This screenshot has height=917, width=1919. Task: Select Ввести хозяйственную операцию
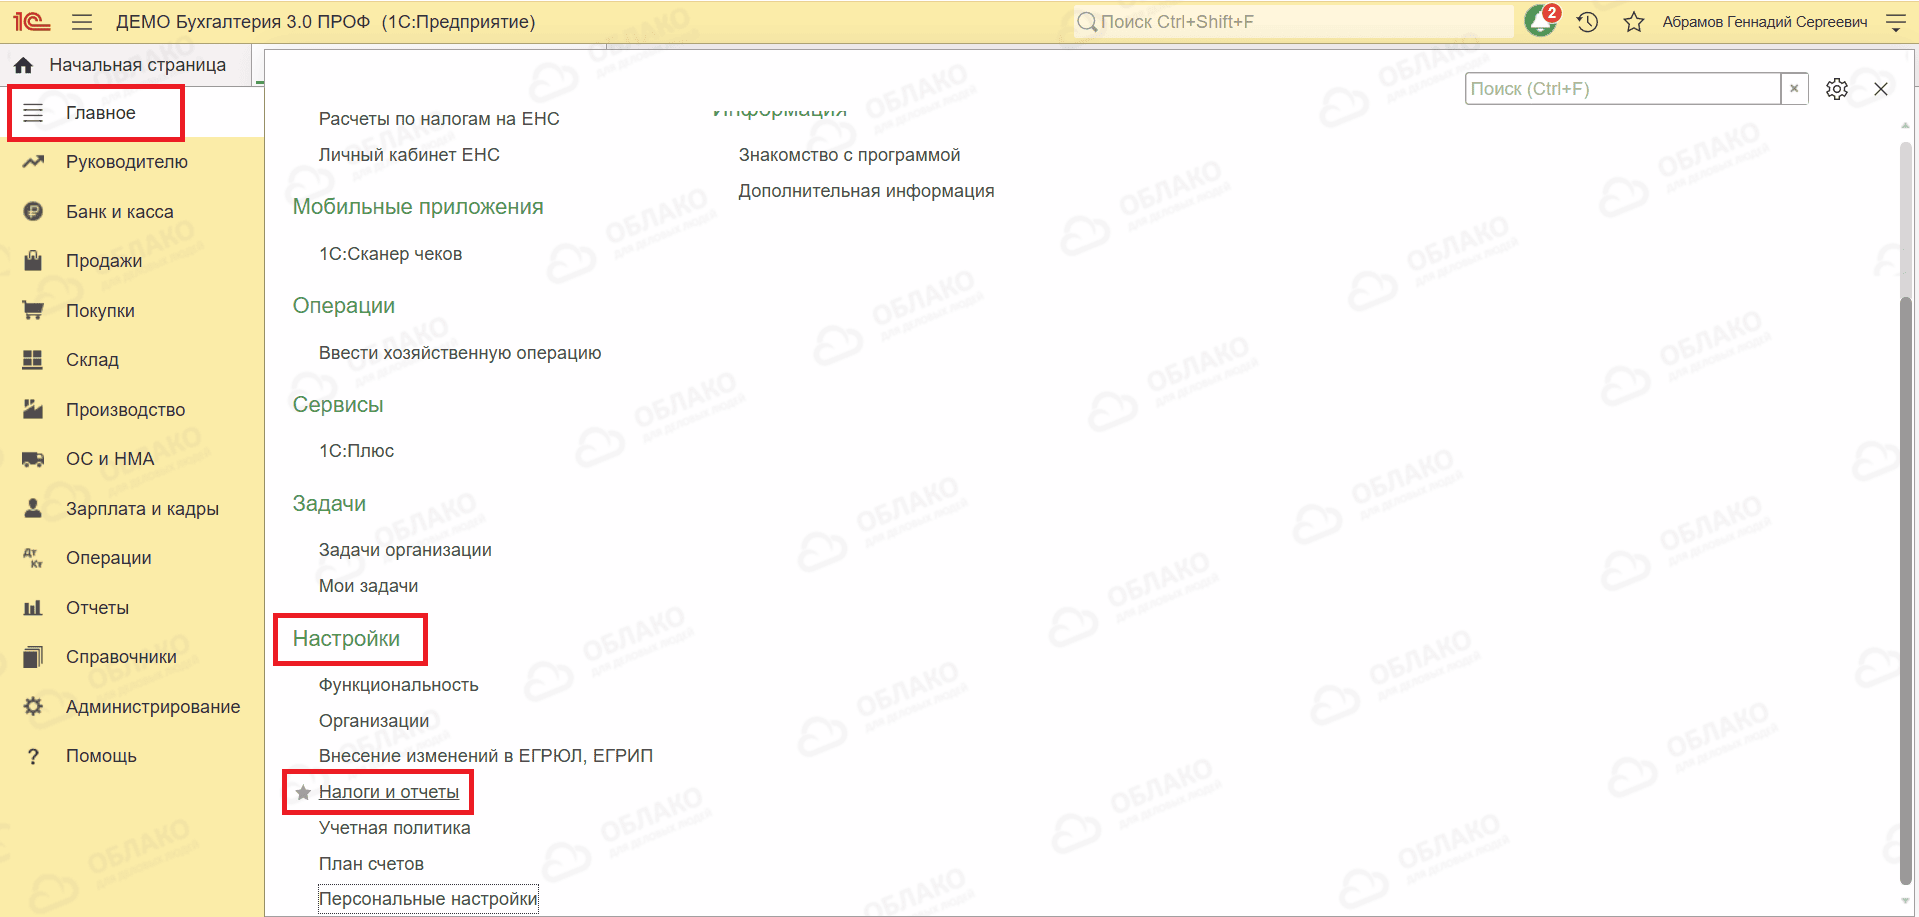coord(460,353)
